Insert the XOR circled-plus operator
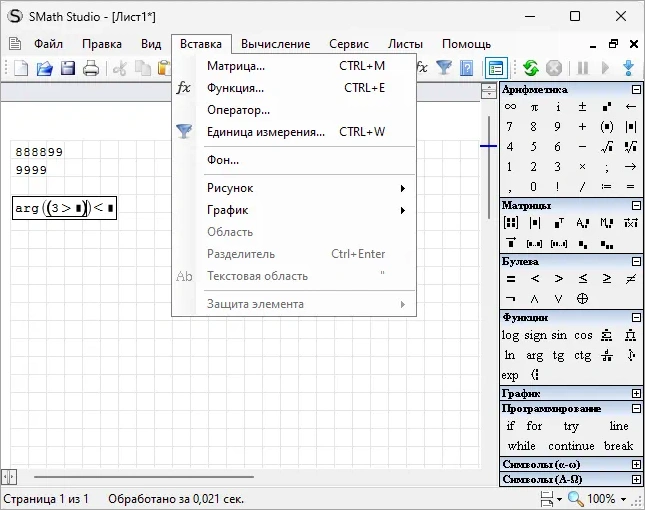Screen dimensions: 645x510 [582, 299]
